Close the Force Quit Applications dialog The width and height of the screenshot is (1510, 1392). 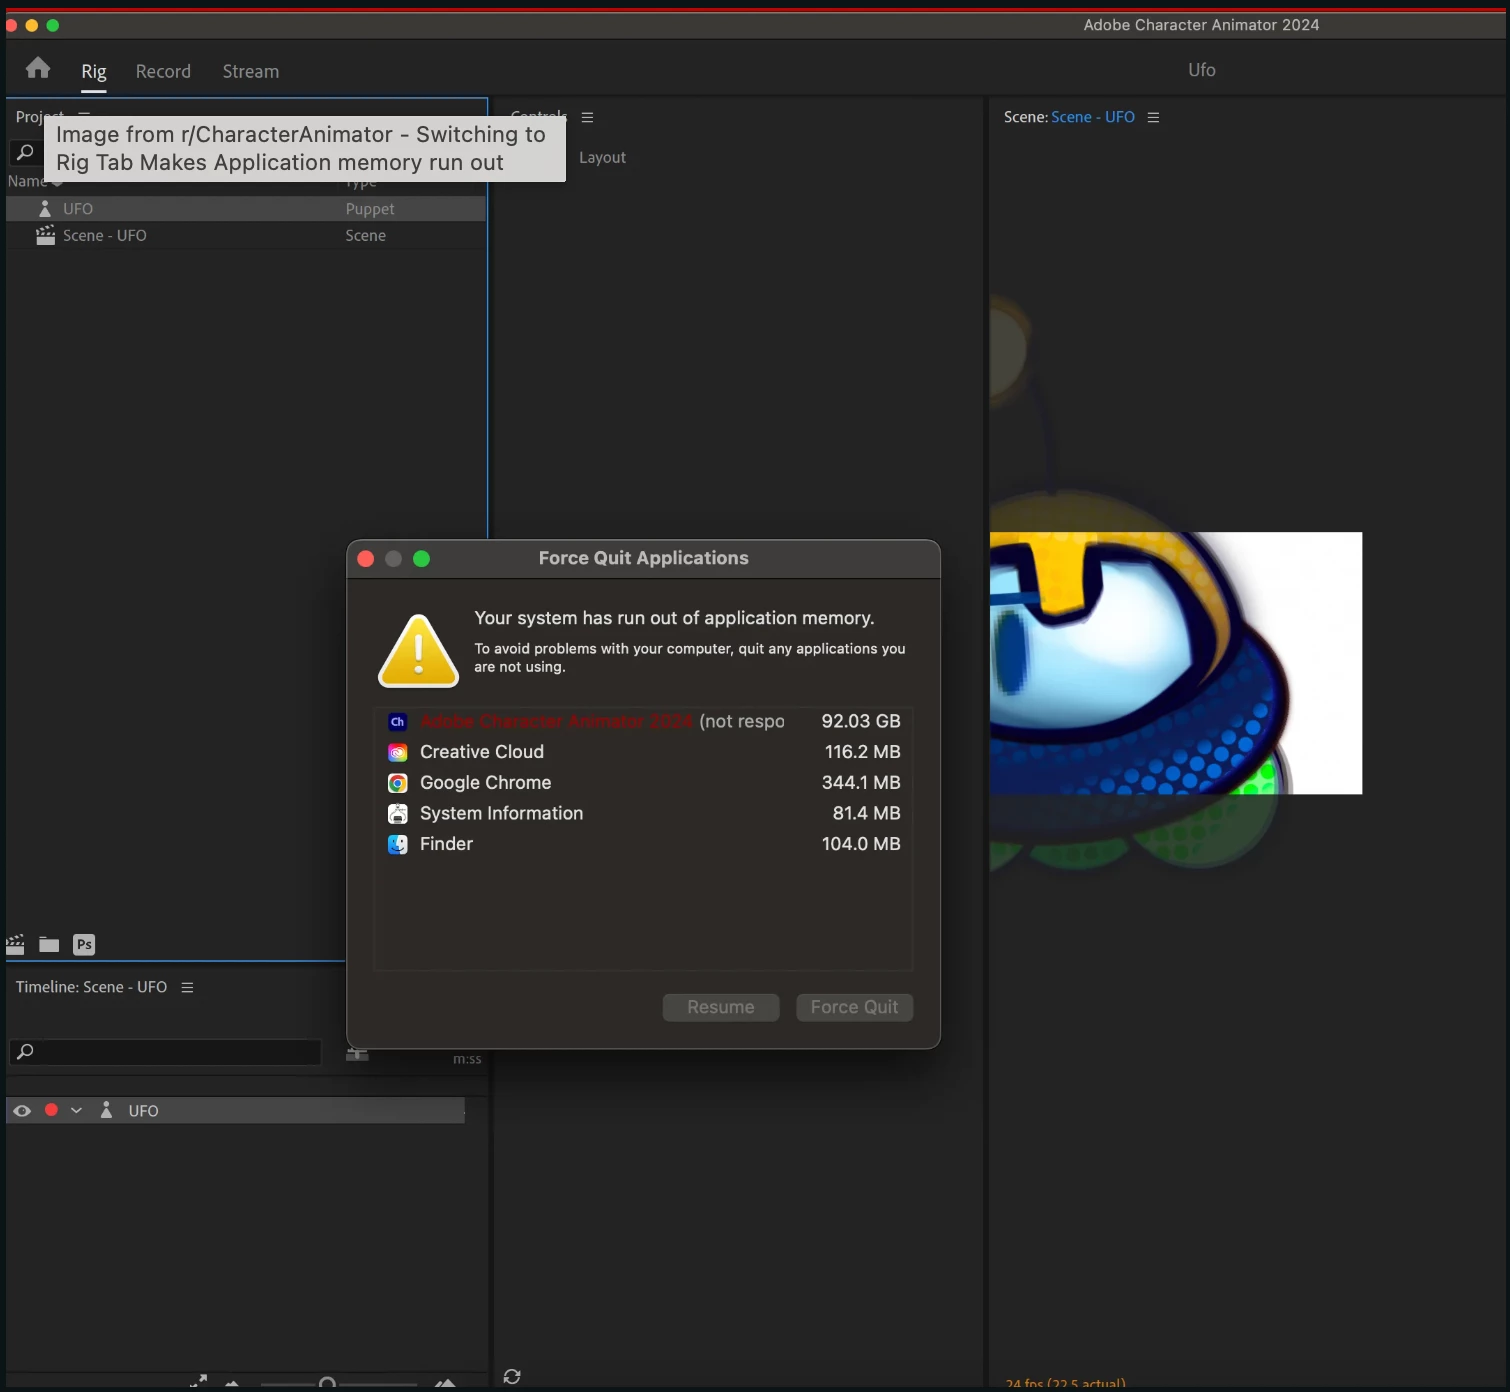(366, 559)
